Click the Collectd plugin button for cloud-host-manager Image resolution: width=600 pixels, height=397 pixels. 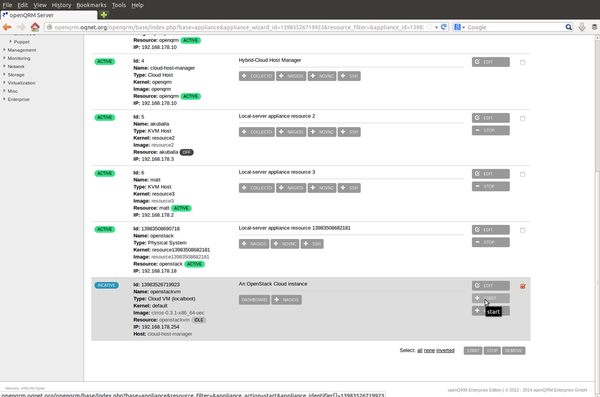point(257,76)
